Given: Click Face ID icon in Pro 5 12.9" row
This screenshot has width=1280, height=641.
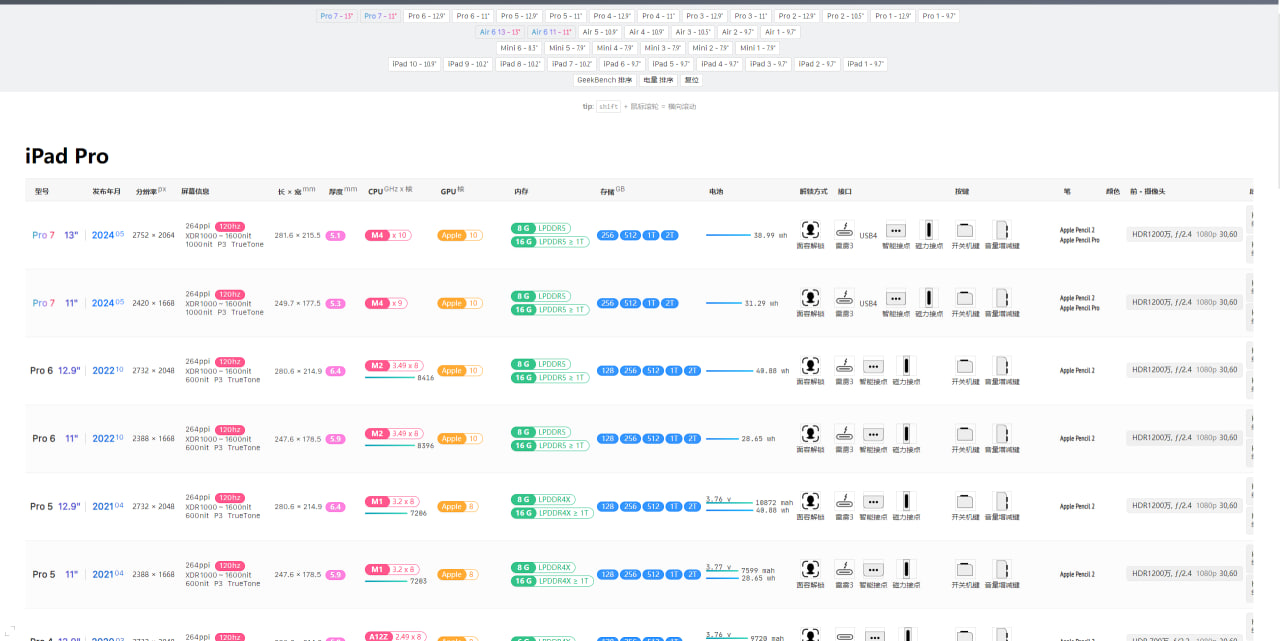Looking at the screenshot, I should coord(811,501).
